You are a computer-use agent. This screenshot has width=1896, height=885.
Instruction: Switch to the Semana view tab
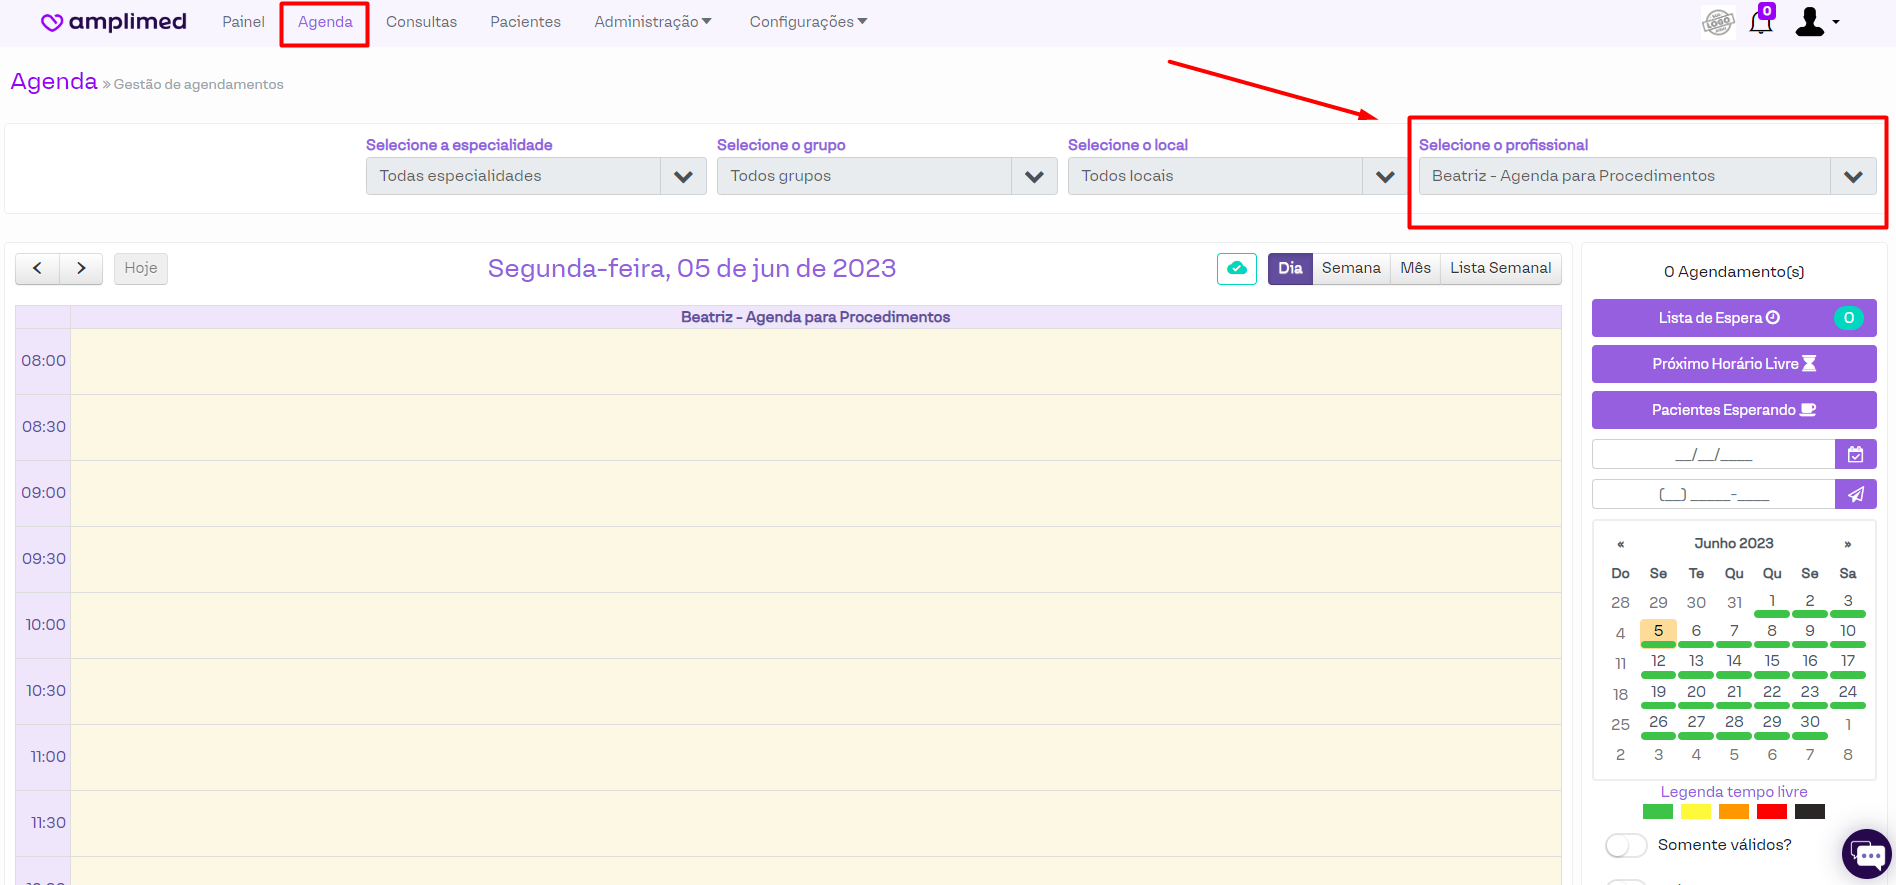(x=1350, y=268)
